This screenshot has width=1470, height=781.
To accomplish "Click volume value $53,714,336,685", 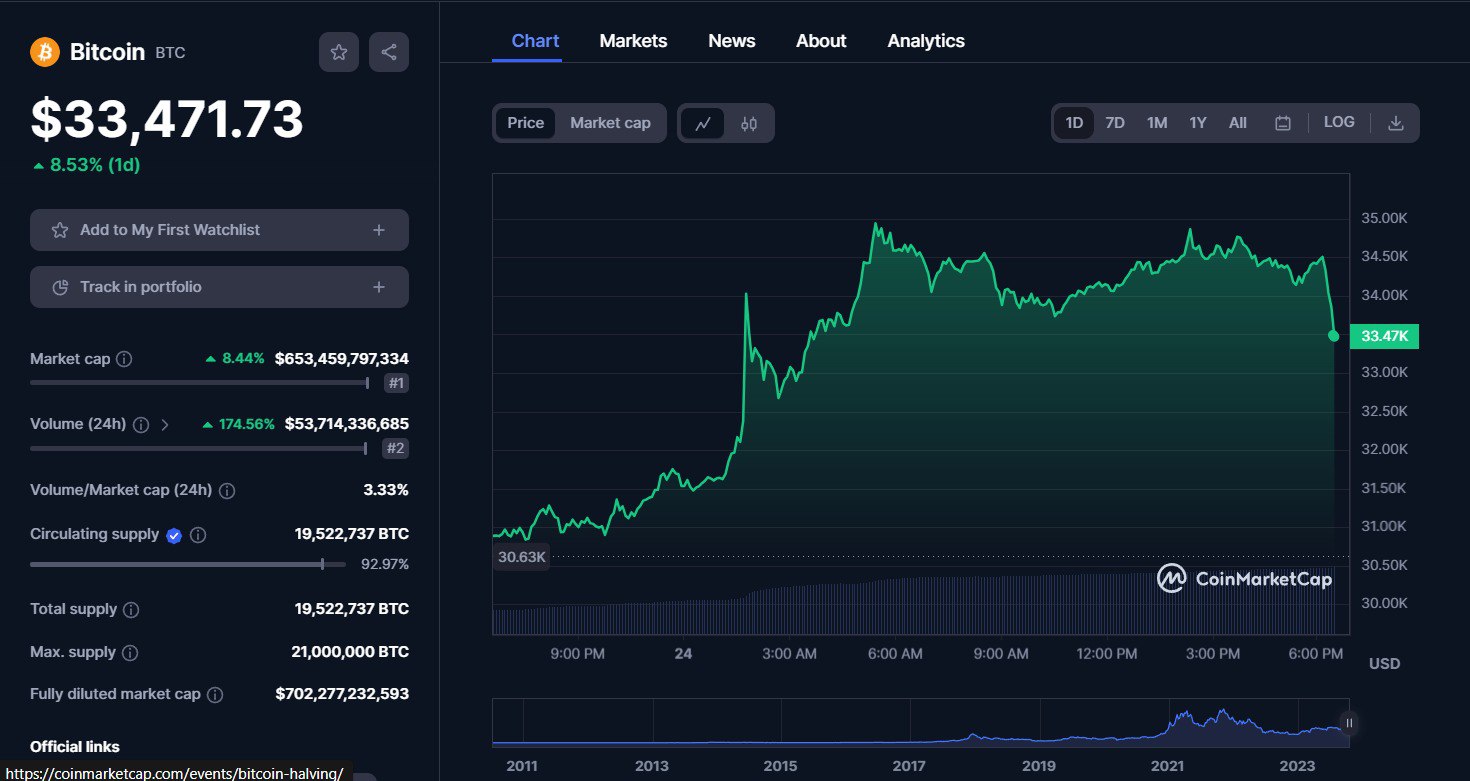I will coord(347,425).
